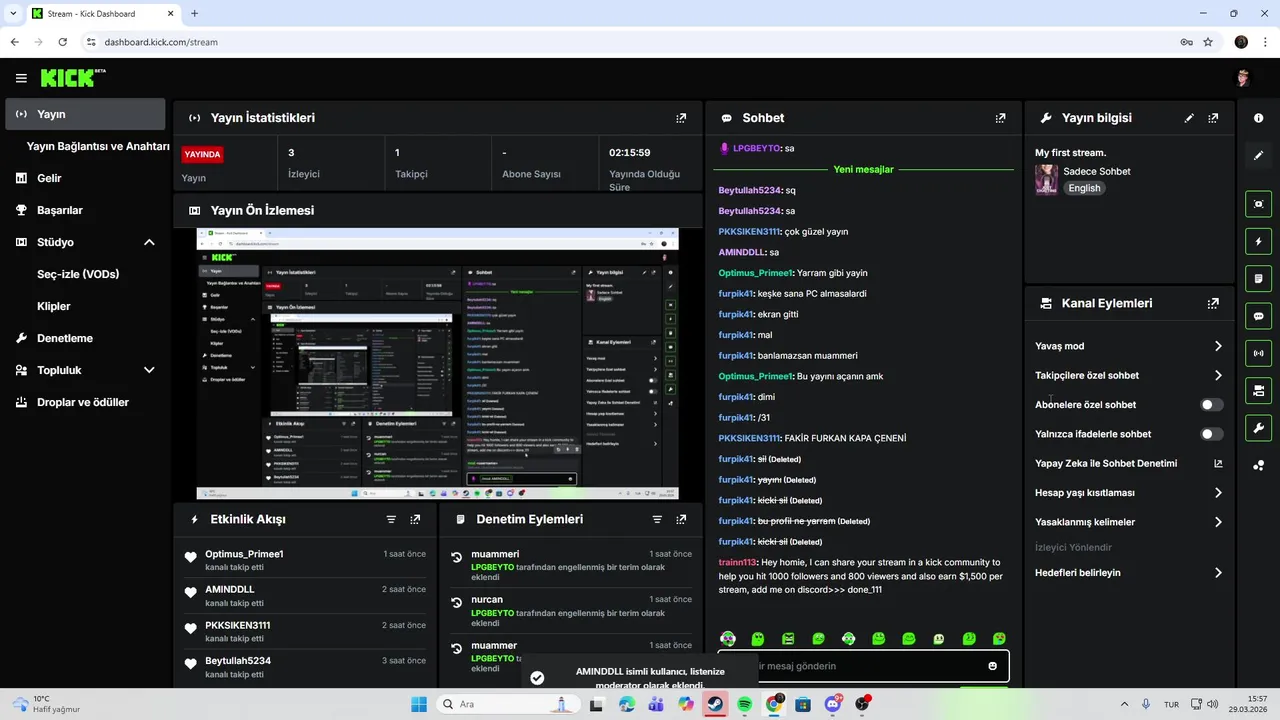1280x720 pixels.
Task: Click the info icon in the right rail
Action: coord(1259,118)
